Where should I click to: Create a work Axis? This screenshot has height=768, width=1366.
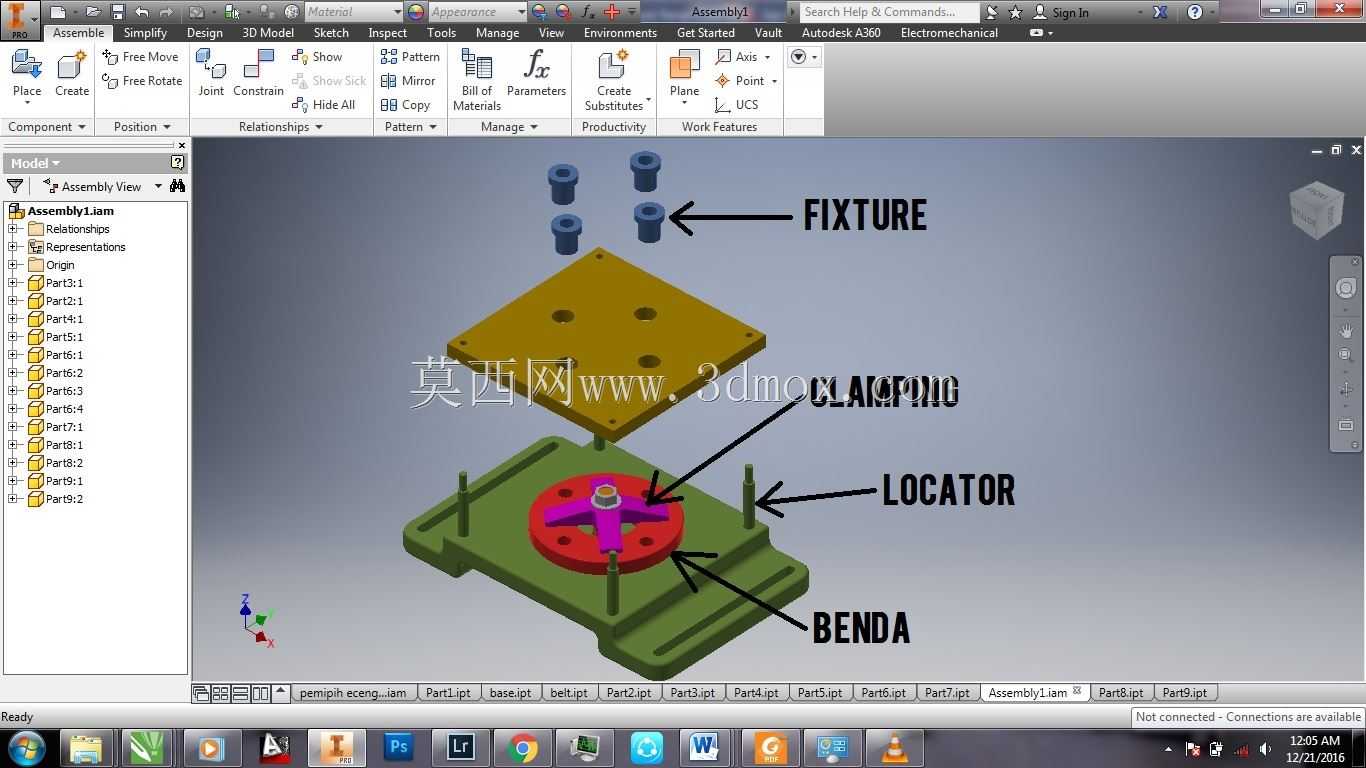(742, 57)
